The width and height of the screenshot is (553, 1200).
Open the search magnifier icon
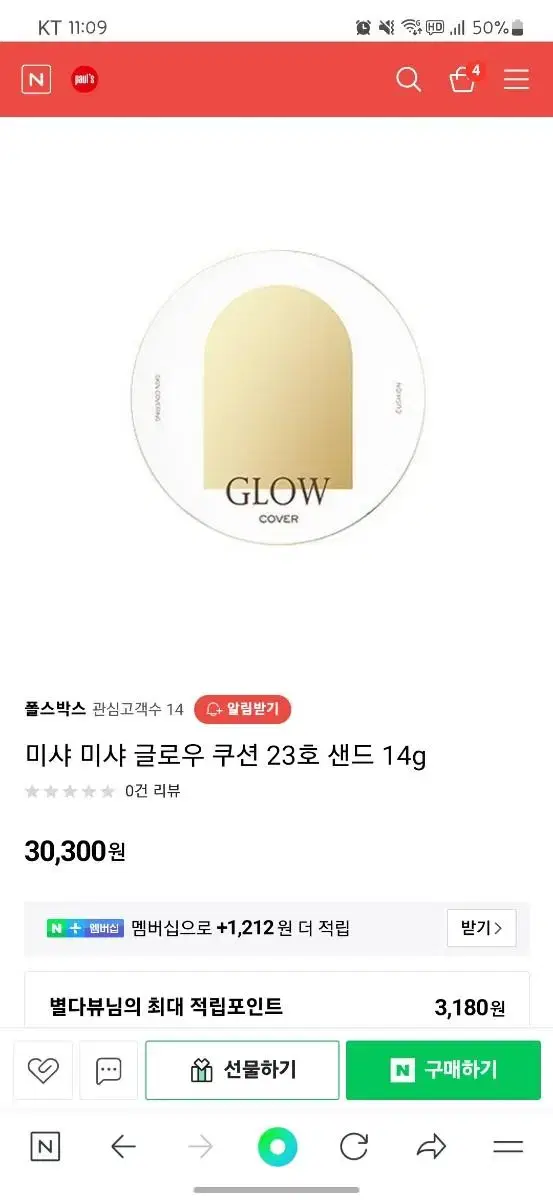(408, 80)
